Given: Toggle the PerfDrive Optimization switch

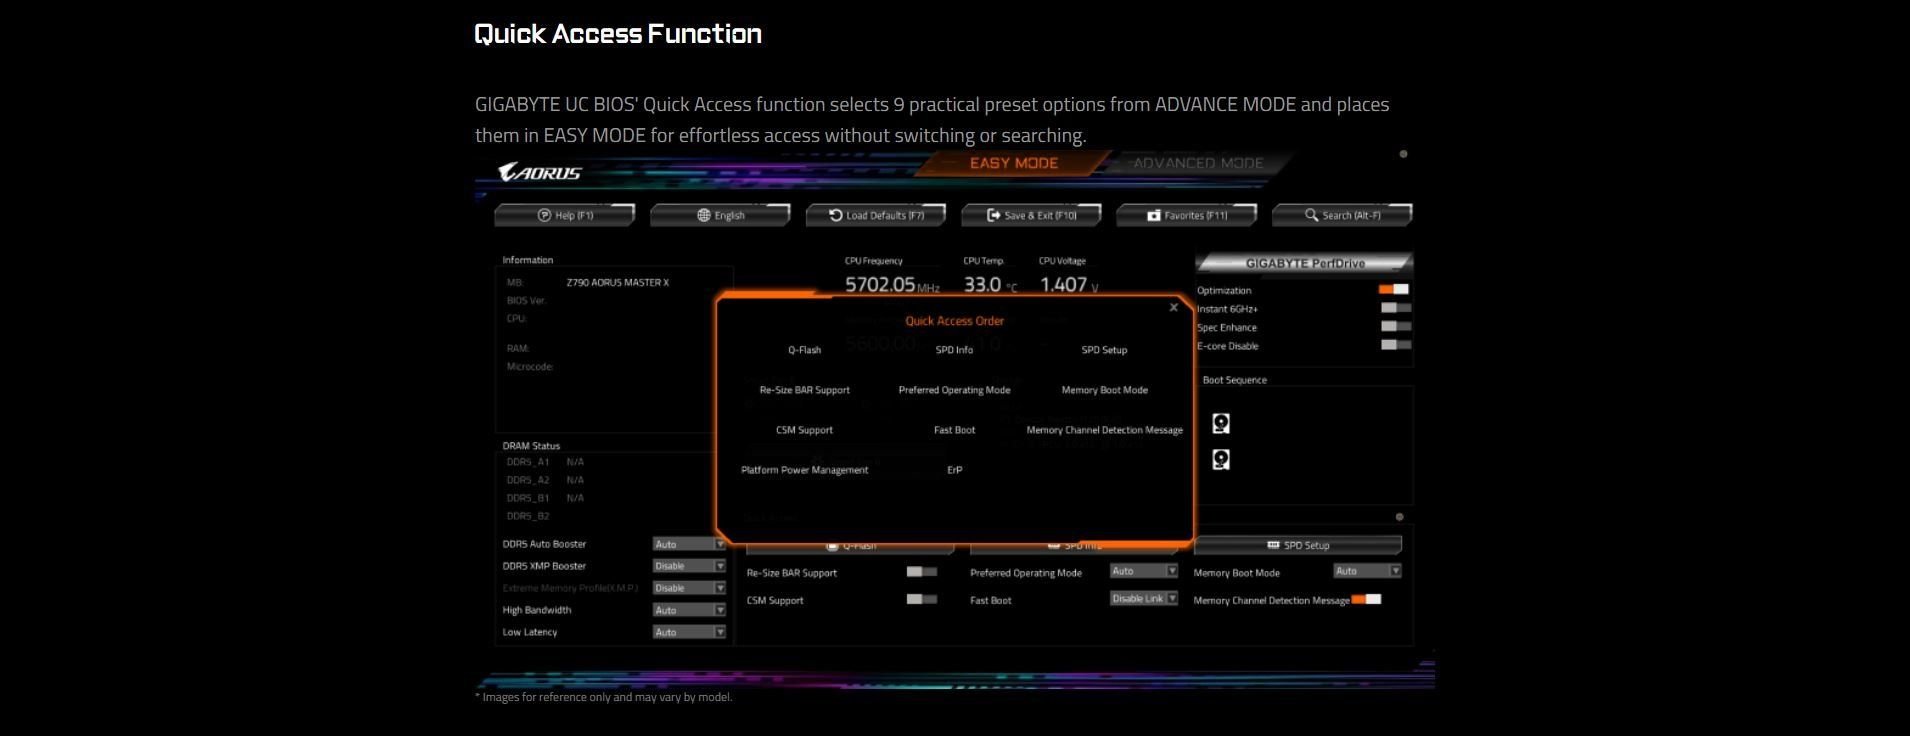Looking at the screenshot, I should pyautogui.click(x=1394, y=289).
